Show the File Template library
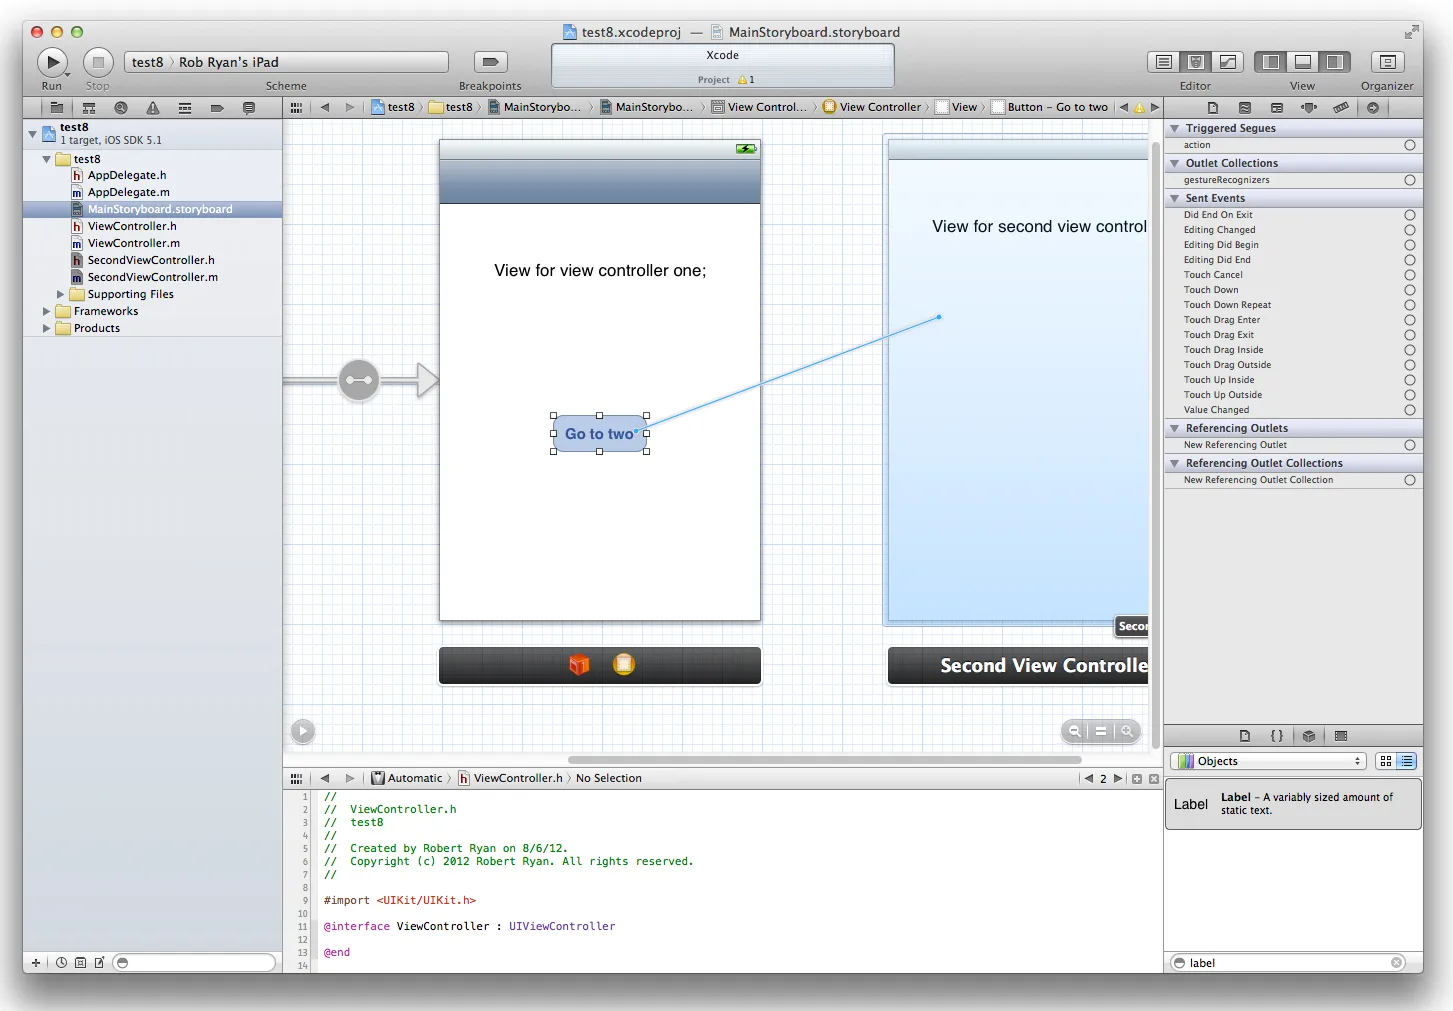 pos(1245,736)
